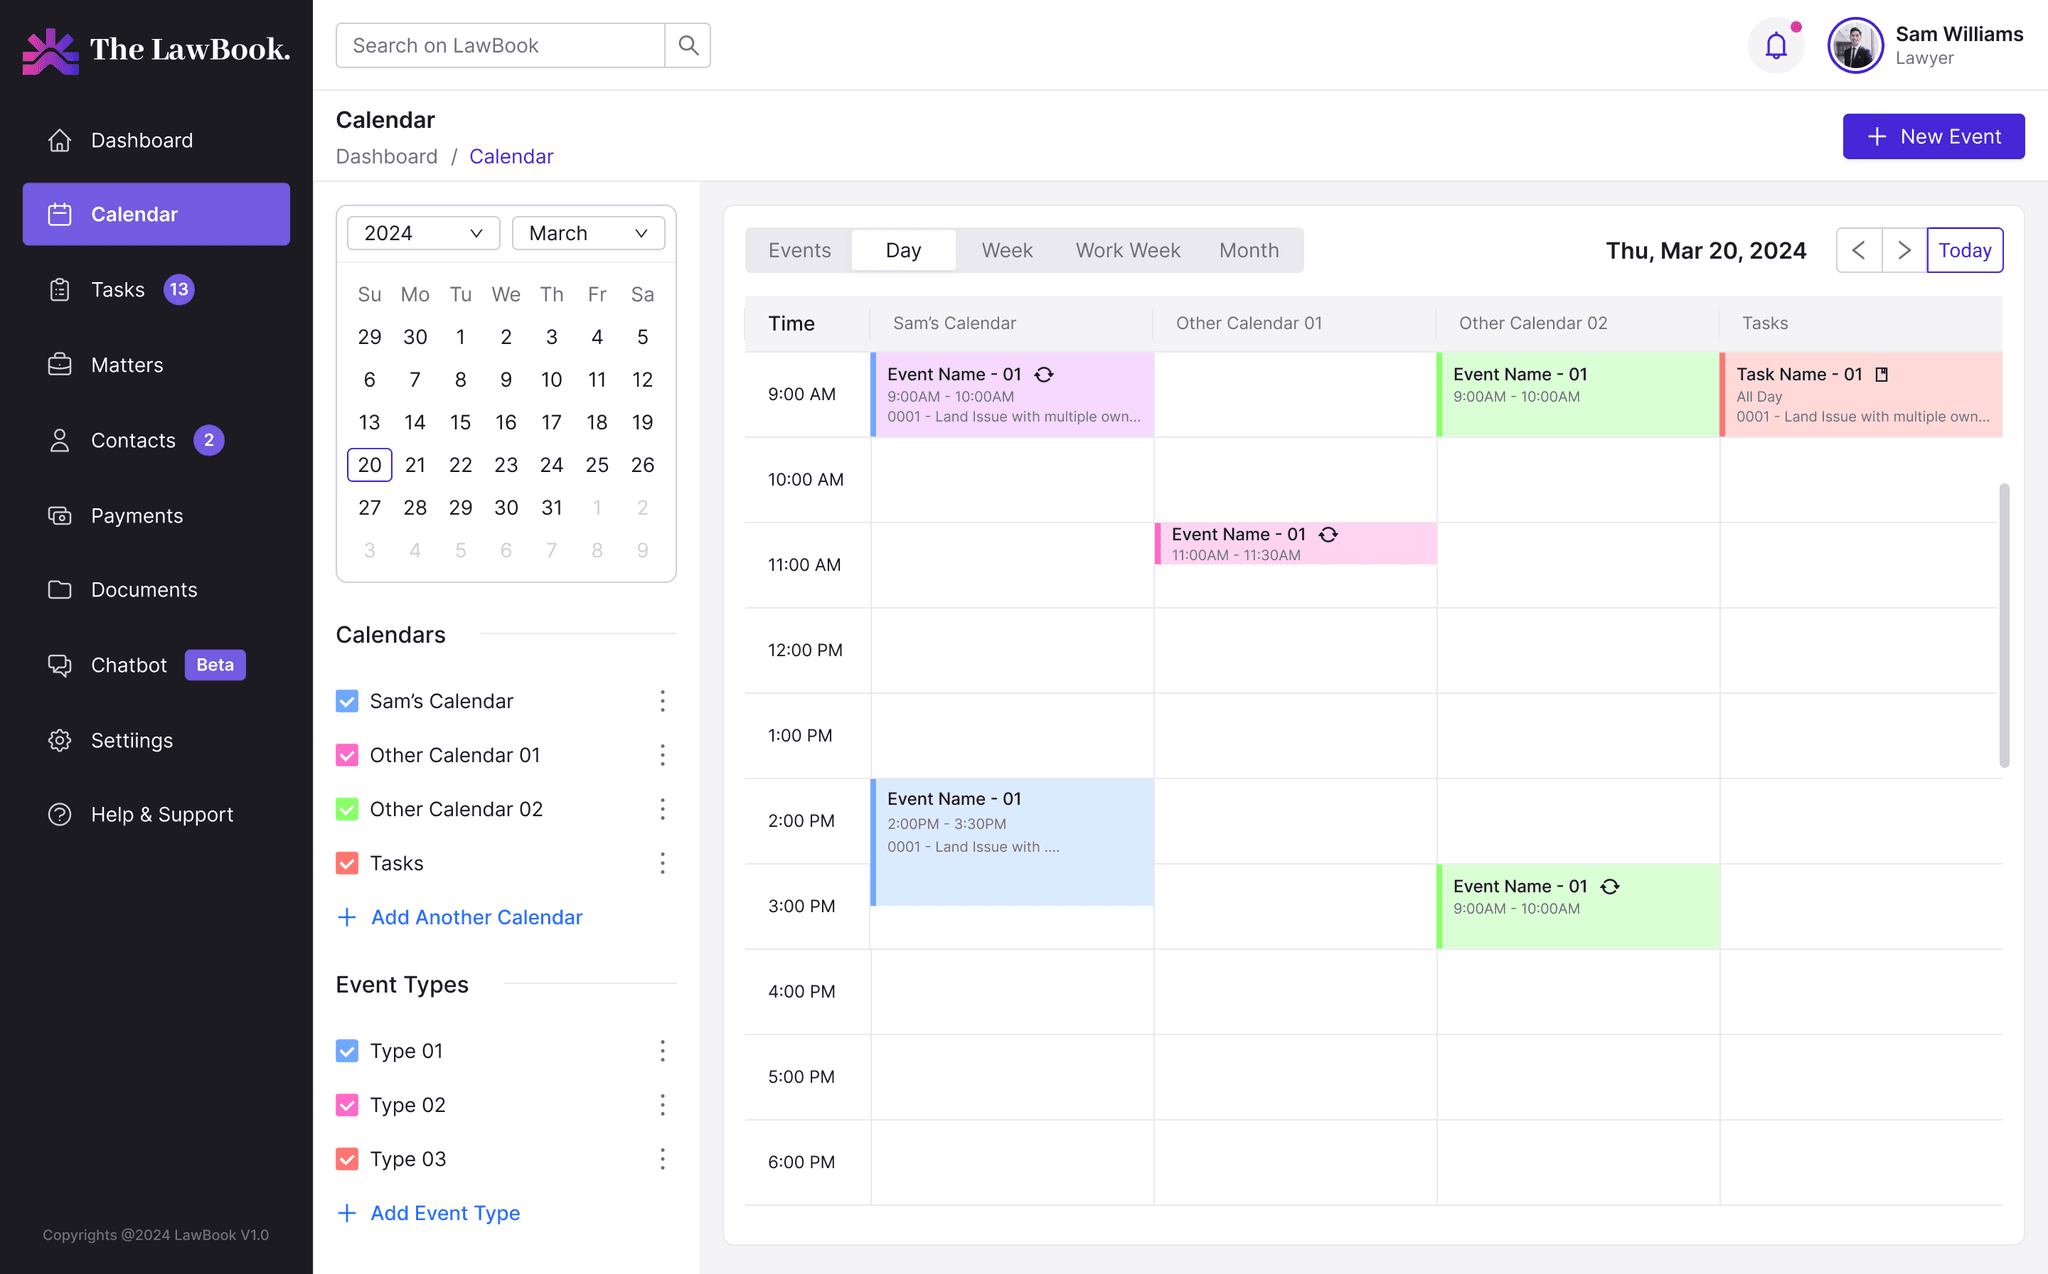Open Contacts in the sidebar
The width and height of the screenshot is (2048, 1274).
coord(156,440)
